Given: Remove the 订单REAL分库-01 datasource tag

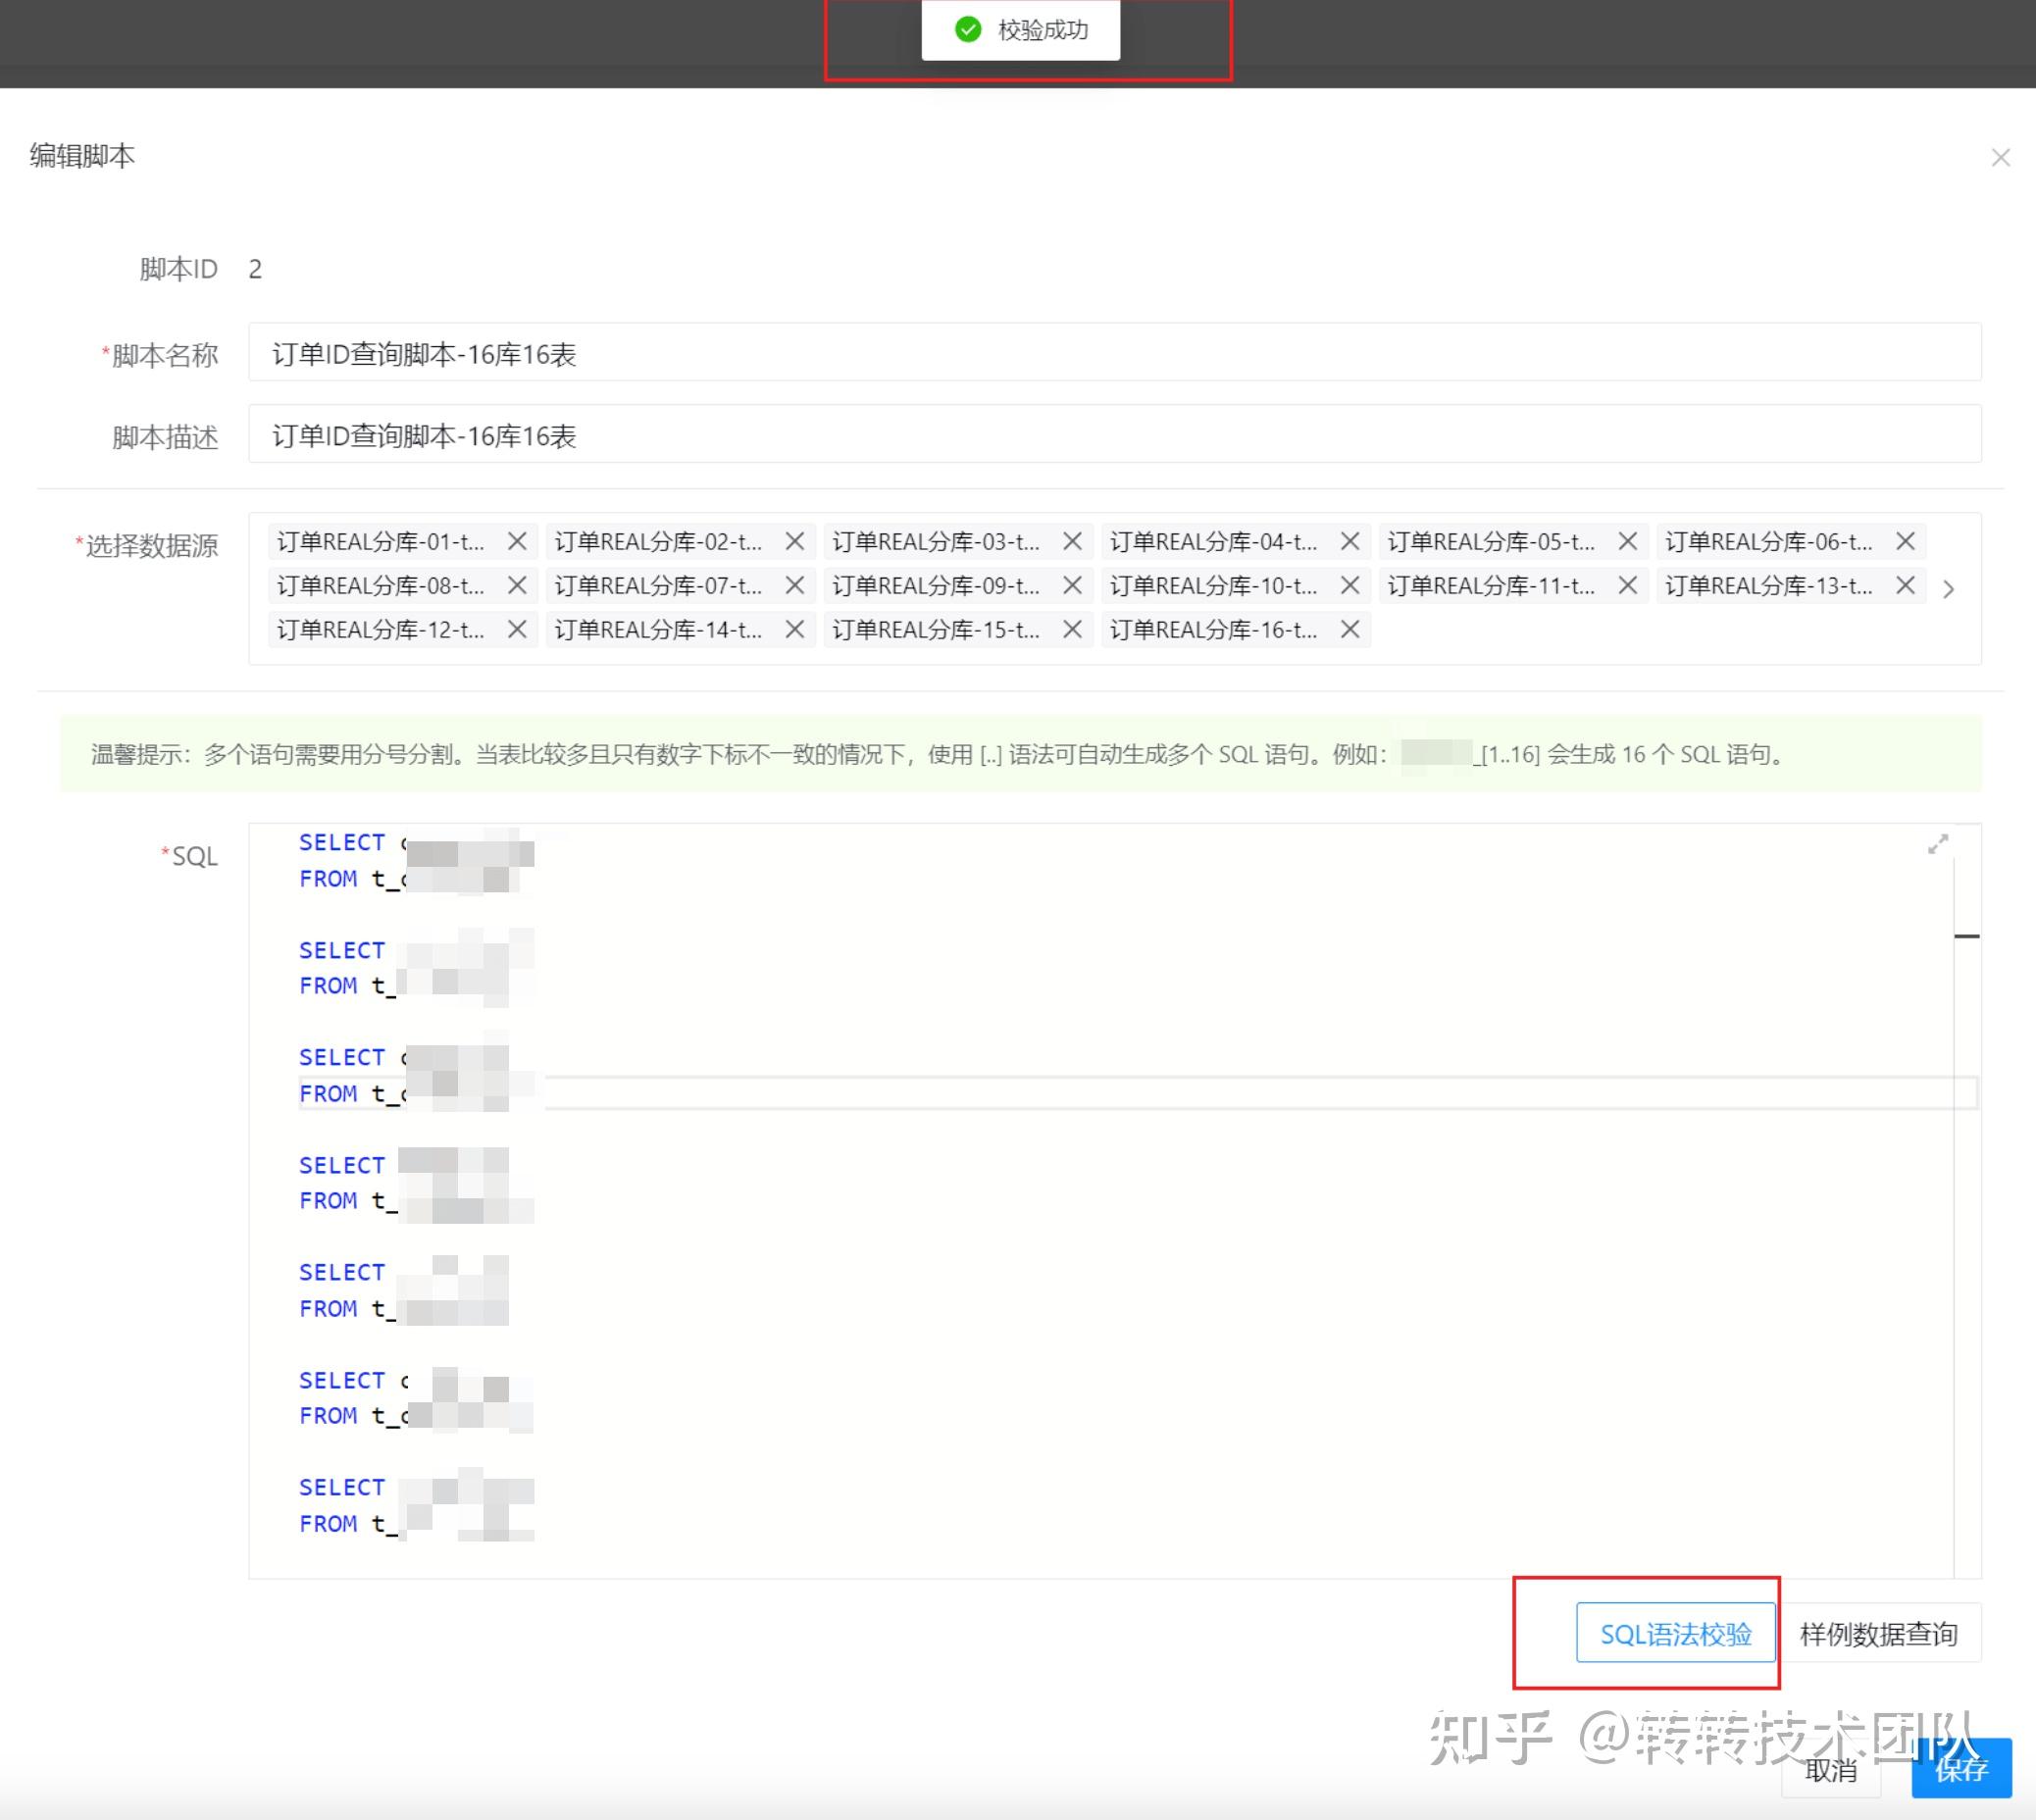Looking at the screenshot, I should tap(517, 542).
